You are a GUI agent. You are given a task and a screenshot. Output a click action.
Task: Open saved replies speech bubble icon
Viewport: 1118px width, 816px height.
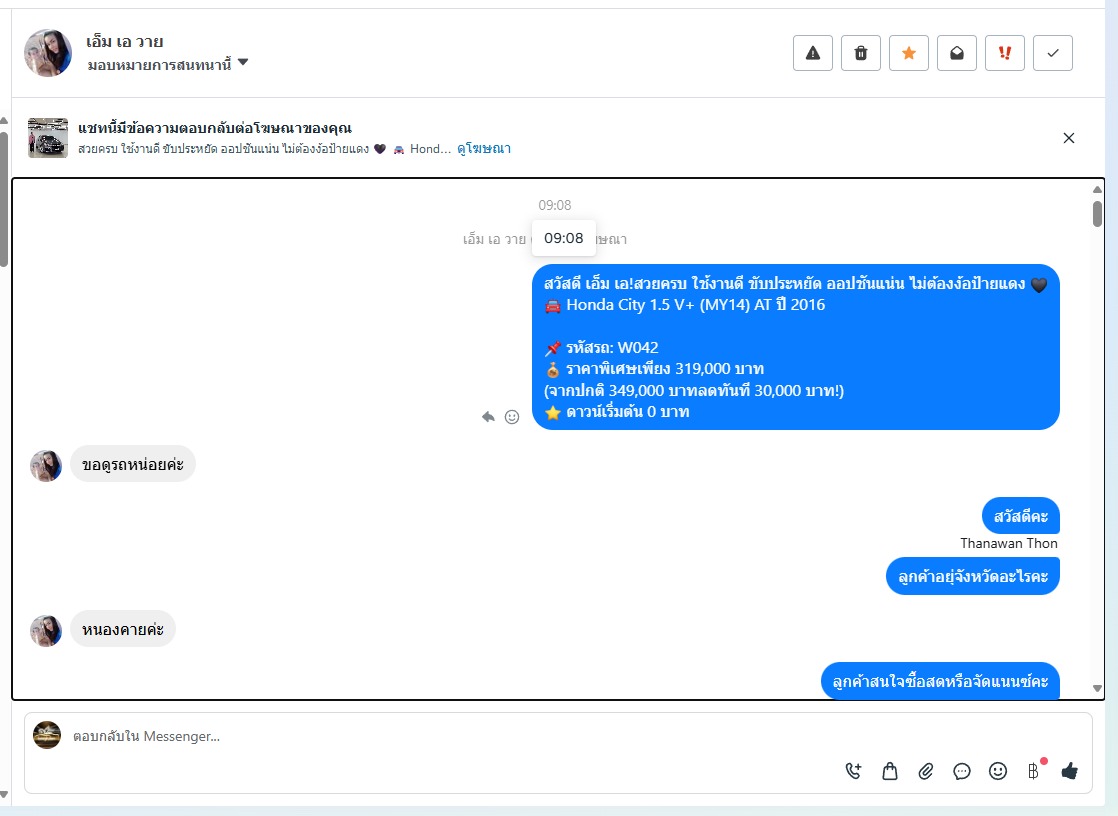point(962,771)
